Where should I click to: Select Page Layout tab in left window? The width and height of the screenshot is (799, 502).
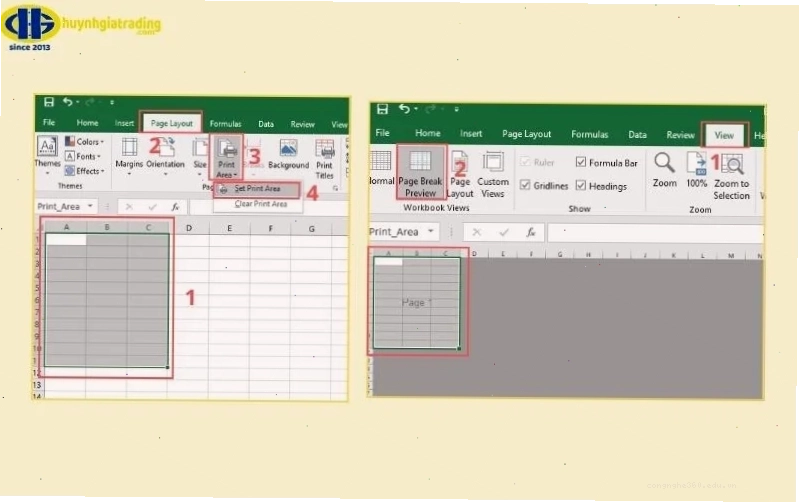(172, 123)
